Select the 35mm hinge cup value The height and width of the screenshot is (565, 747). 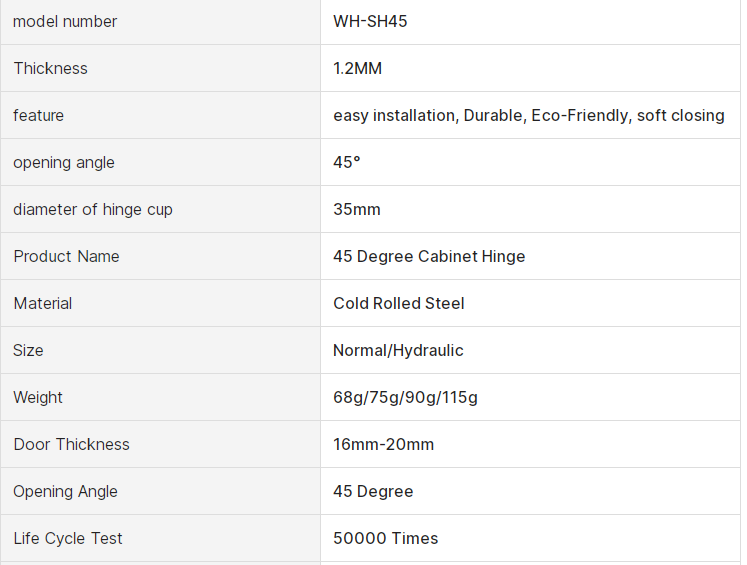point(357,209)
